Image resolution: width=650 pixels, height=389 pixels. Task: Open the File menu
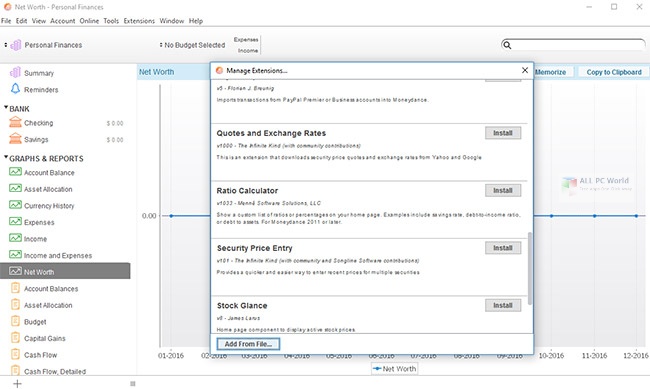[x=6, y=21]
